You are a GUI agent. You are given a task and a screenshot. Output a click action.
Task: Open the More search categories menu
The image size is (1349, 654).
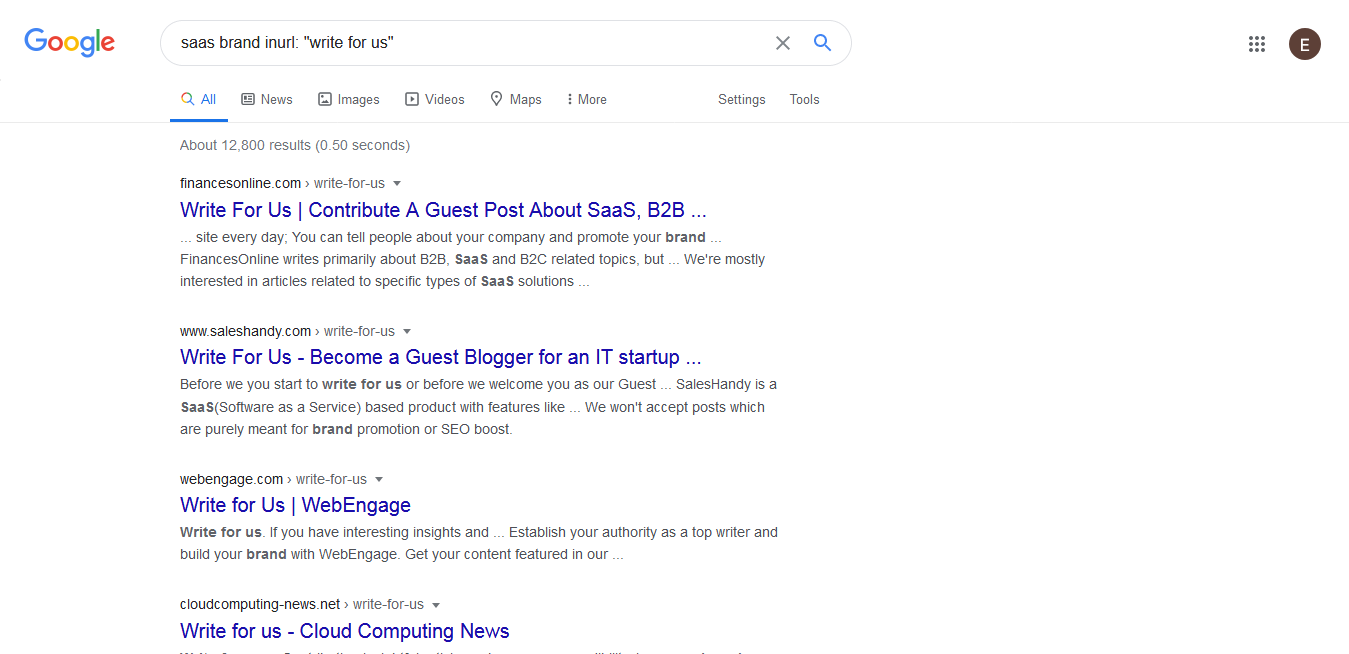(x=586, y=99)
